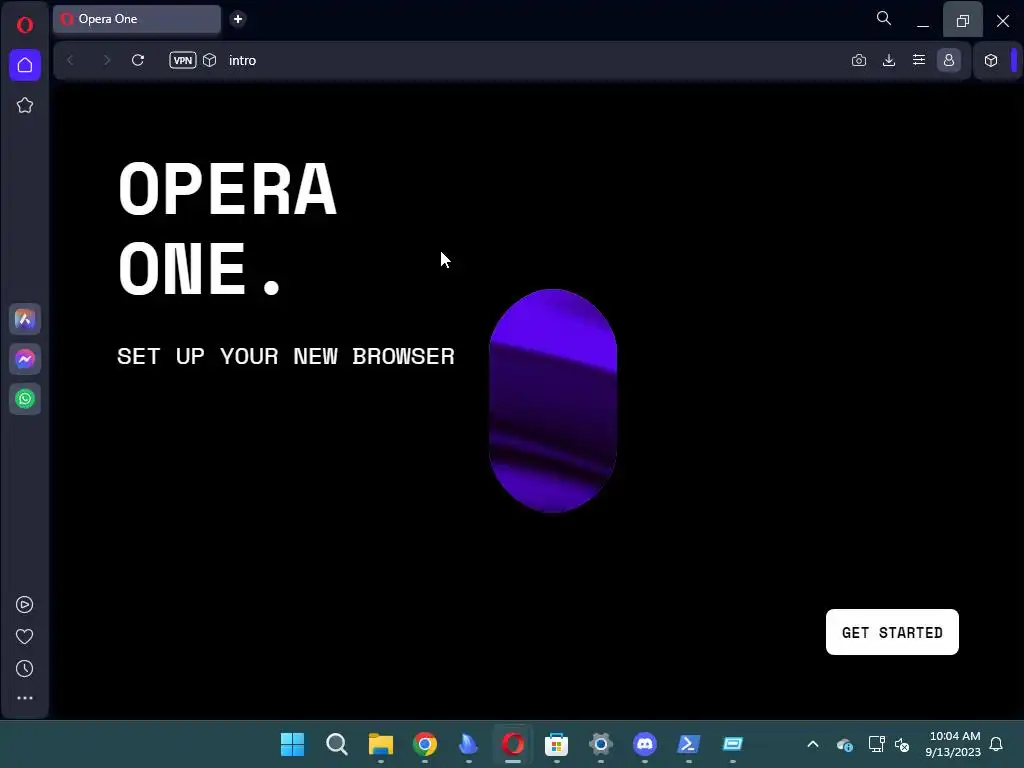The height and width of the screenshot is (768, 1024).
Task: Click the site info cube icon
Action: (x=210, y=60)
